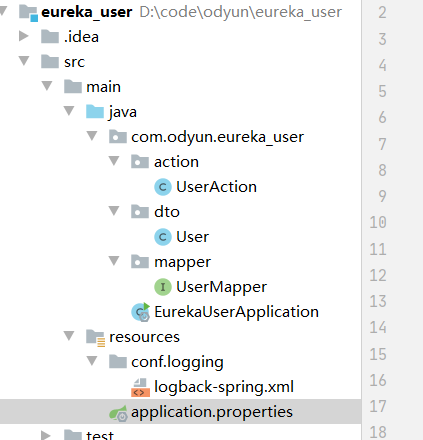Select the conf.logging folder label

tap(177, 363)
